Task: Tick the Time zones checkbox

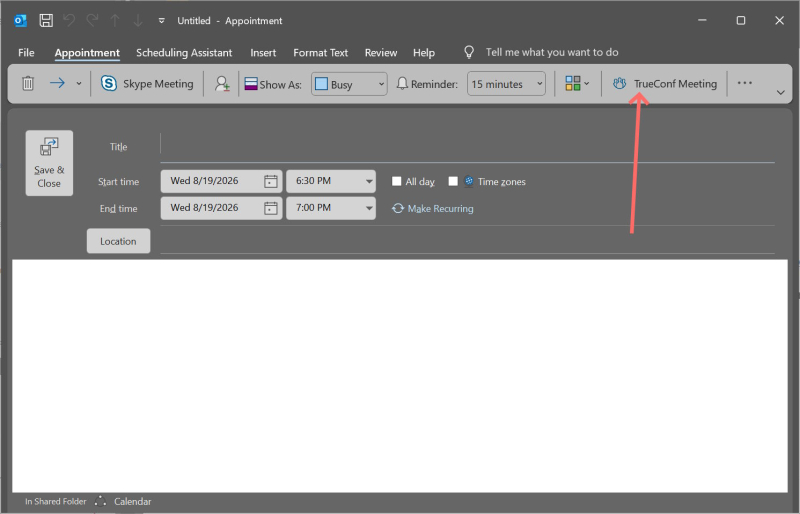Action: 453,181
